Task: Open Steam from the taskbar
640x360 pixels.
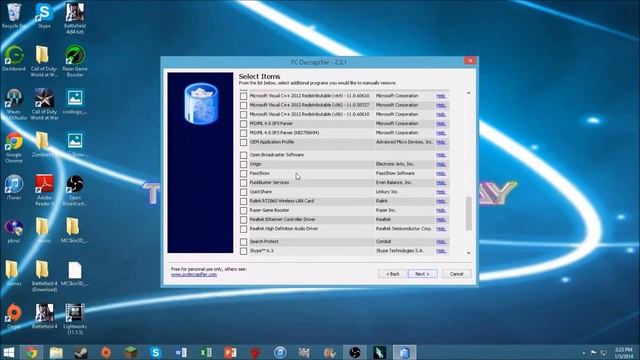Action: click(x=80, y=352)
